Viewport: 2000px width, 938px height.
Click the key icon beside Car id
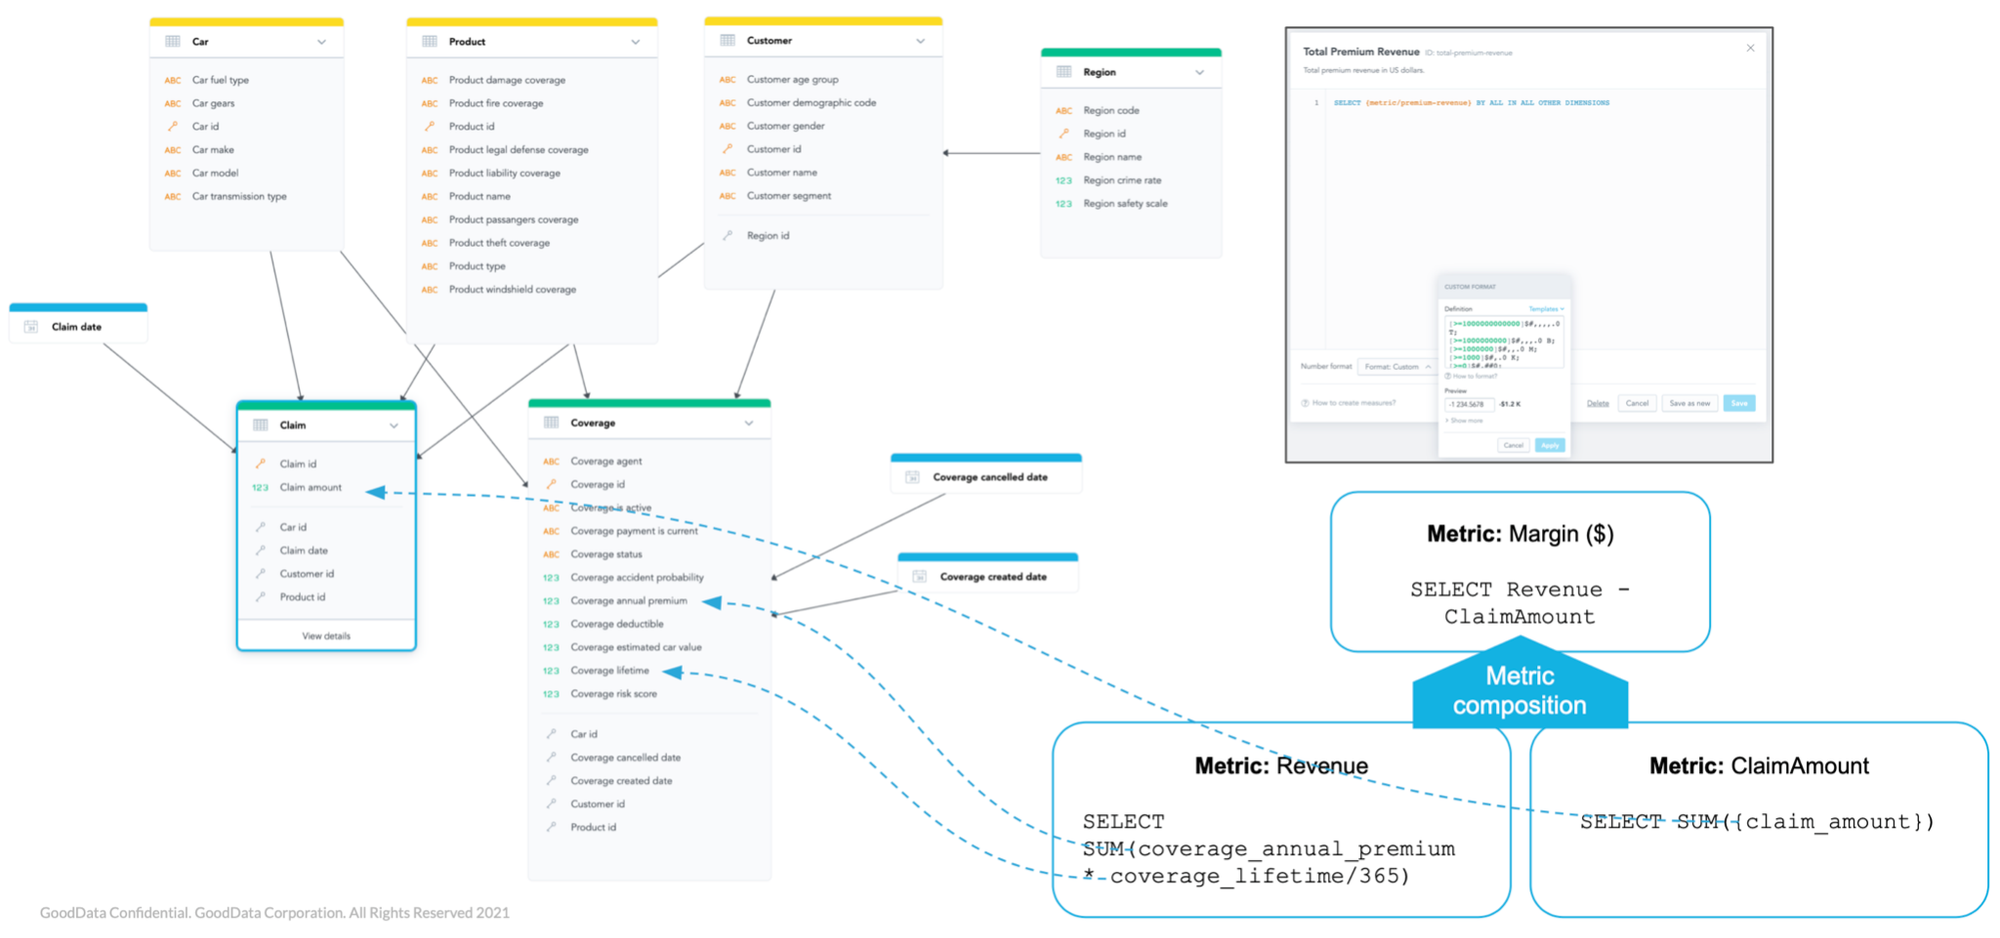point(172,126)
